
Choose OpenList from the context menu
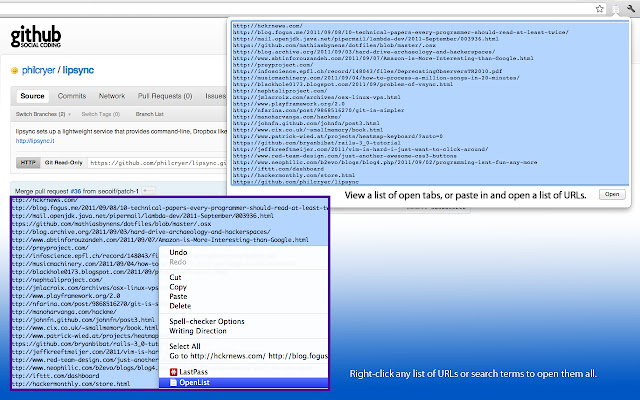point(243,382)
